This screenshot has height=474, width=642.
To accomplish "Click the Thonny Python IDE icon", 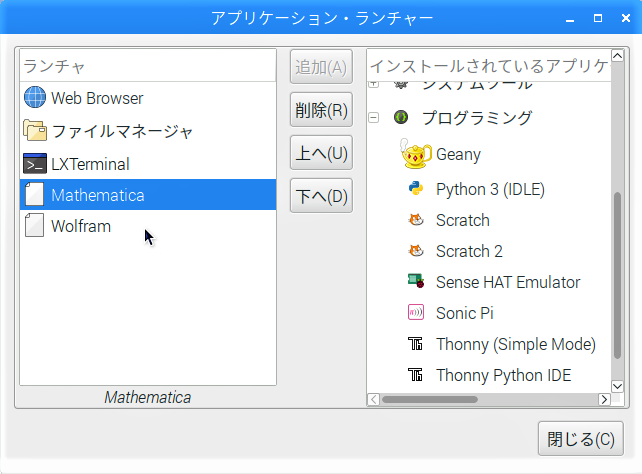I will pyautogui.click(x=415, y=374).
